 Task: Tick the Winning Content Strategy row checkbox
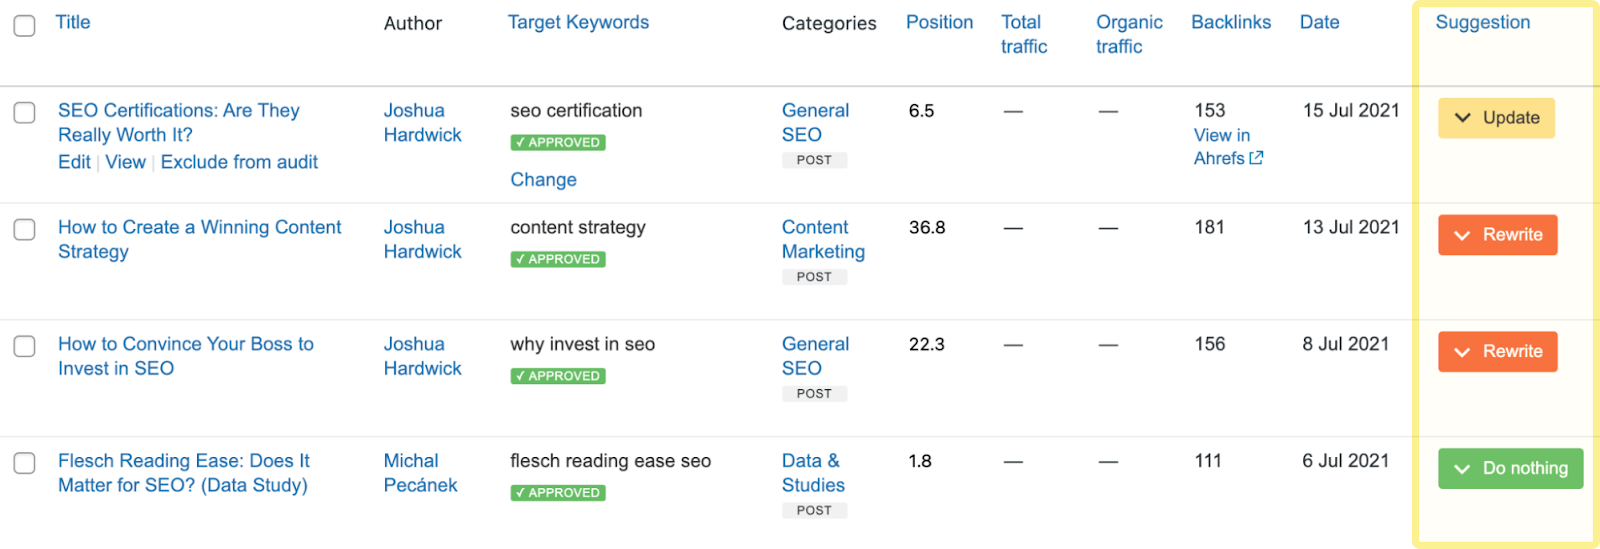click(24, 230)
